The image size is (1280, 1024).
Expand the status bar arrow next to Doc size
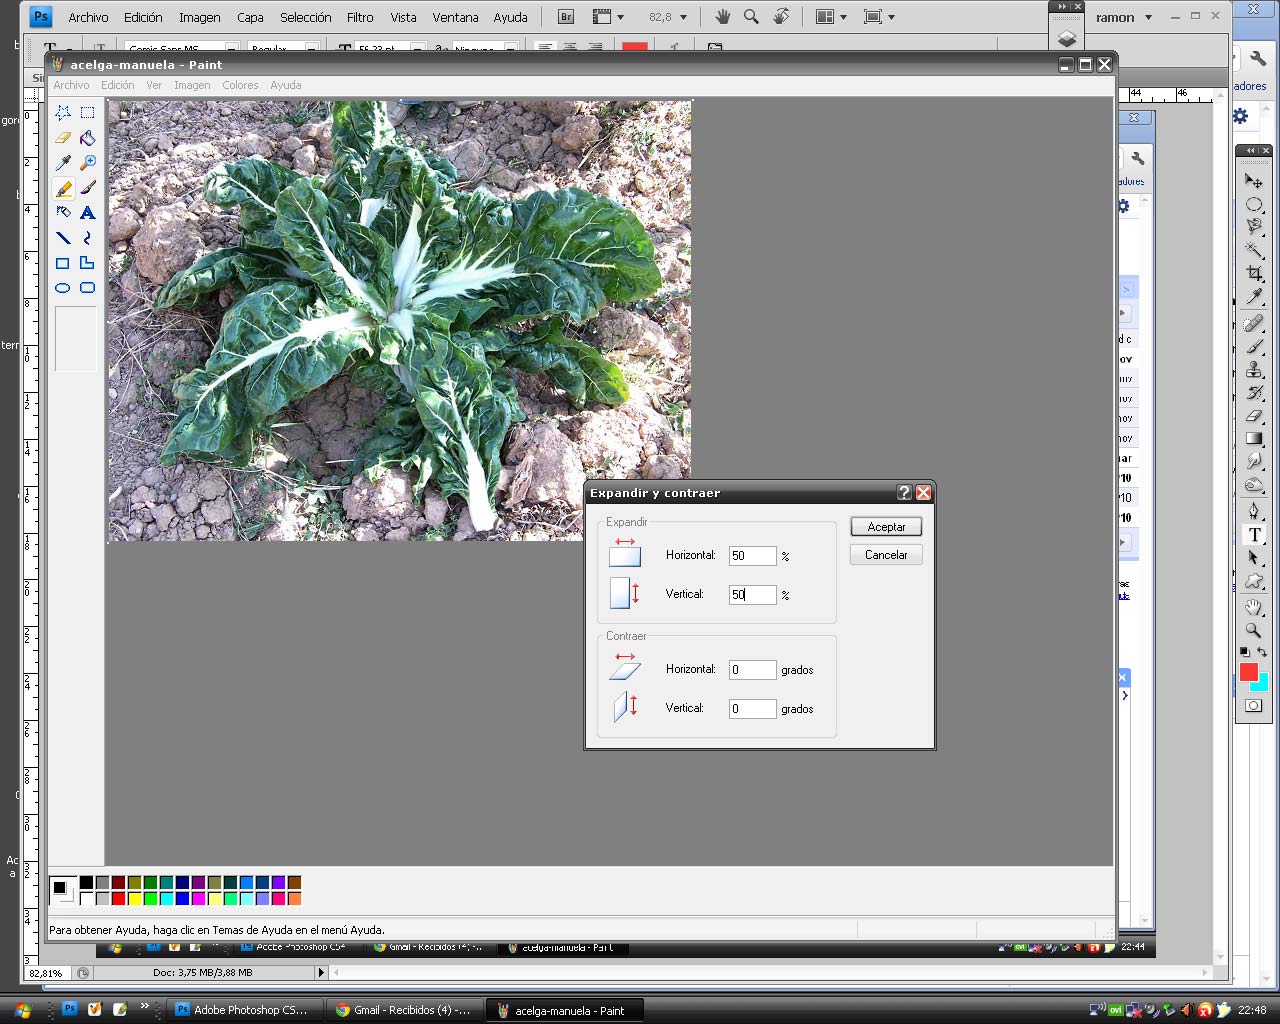click(x=321, y=972)
